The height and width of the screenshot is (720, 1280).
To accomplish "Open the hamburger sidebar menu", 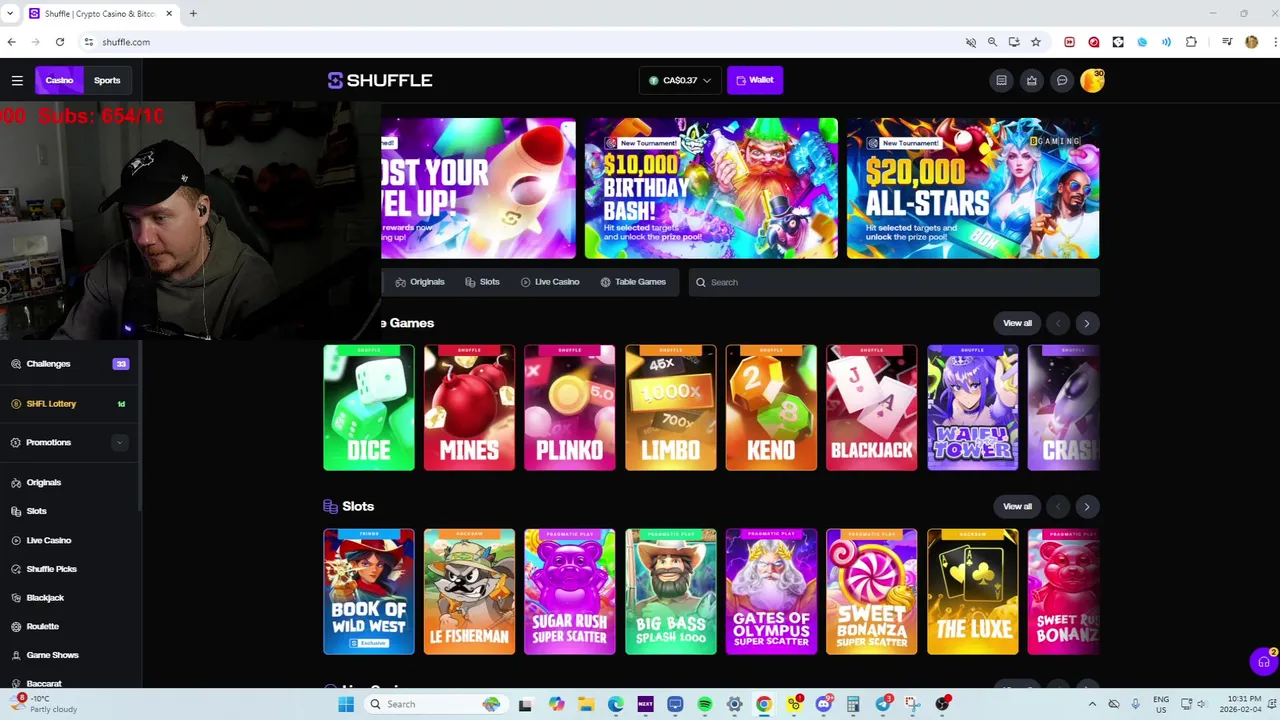I will click(17, 80).
